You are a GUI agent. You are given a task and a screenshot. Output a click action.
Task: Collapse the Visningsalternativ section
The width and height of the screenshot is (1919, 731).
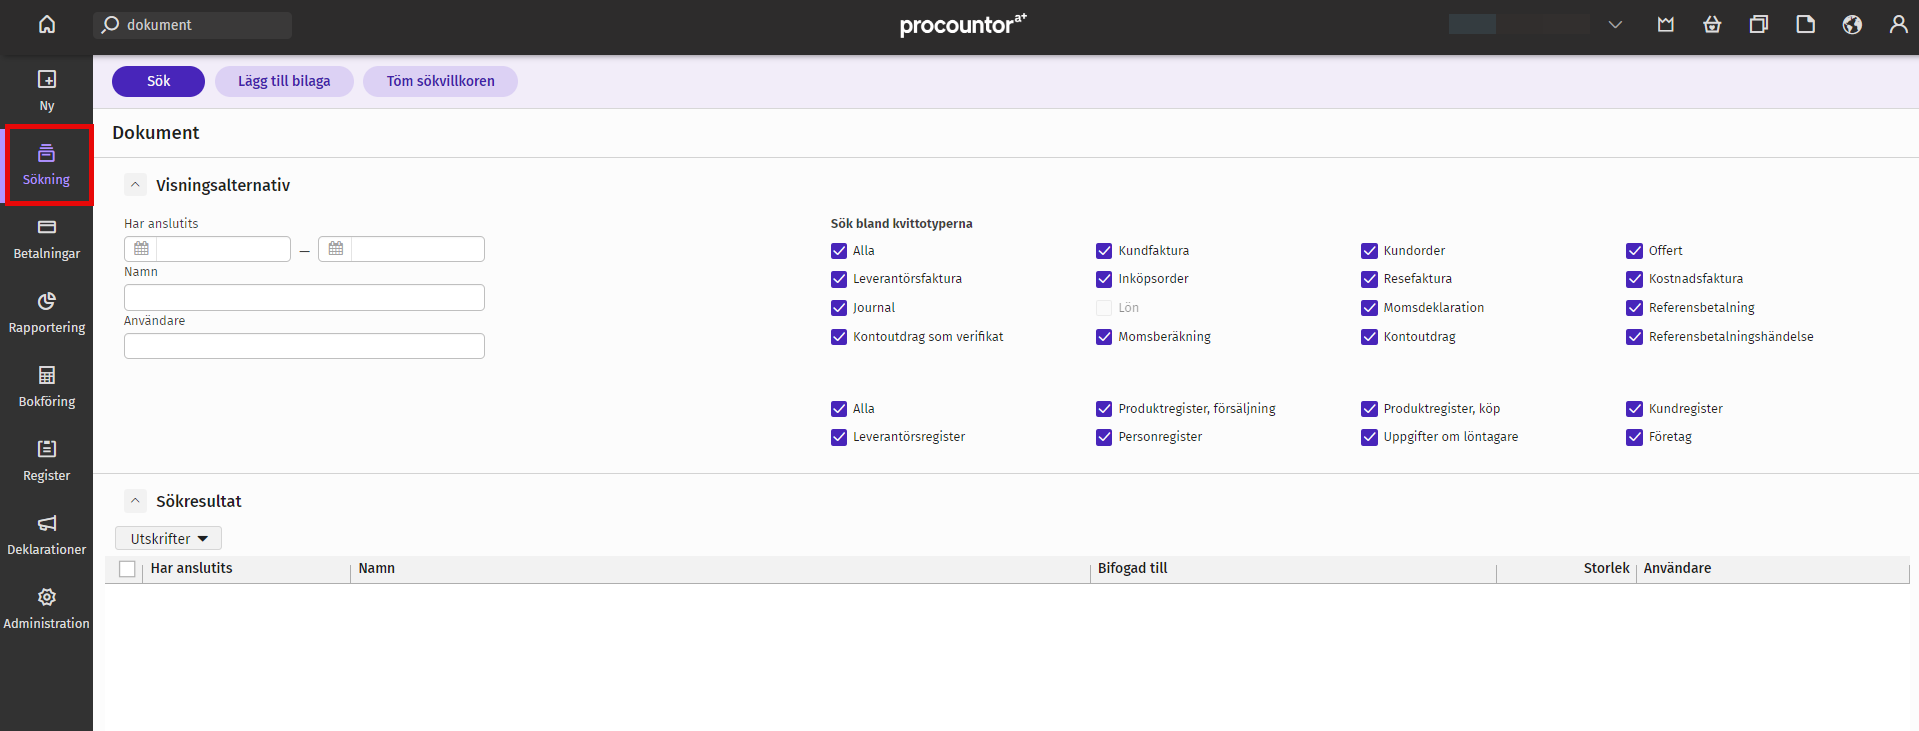(135, 185)
